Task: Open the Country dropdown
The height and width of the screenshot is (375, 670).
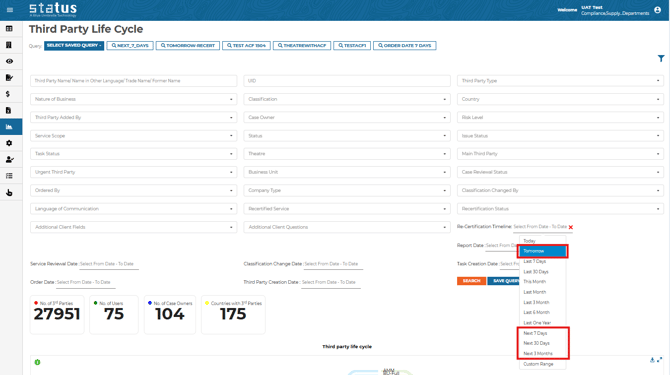Action: (x=560, y=99)
